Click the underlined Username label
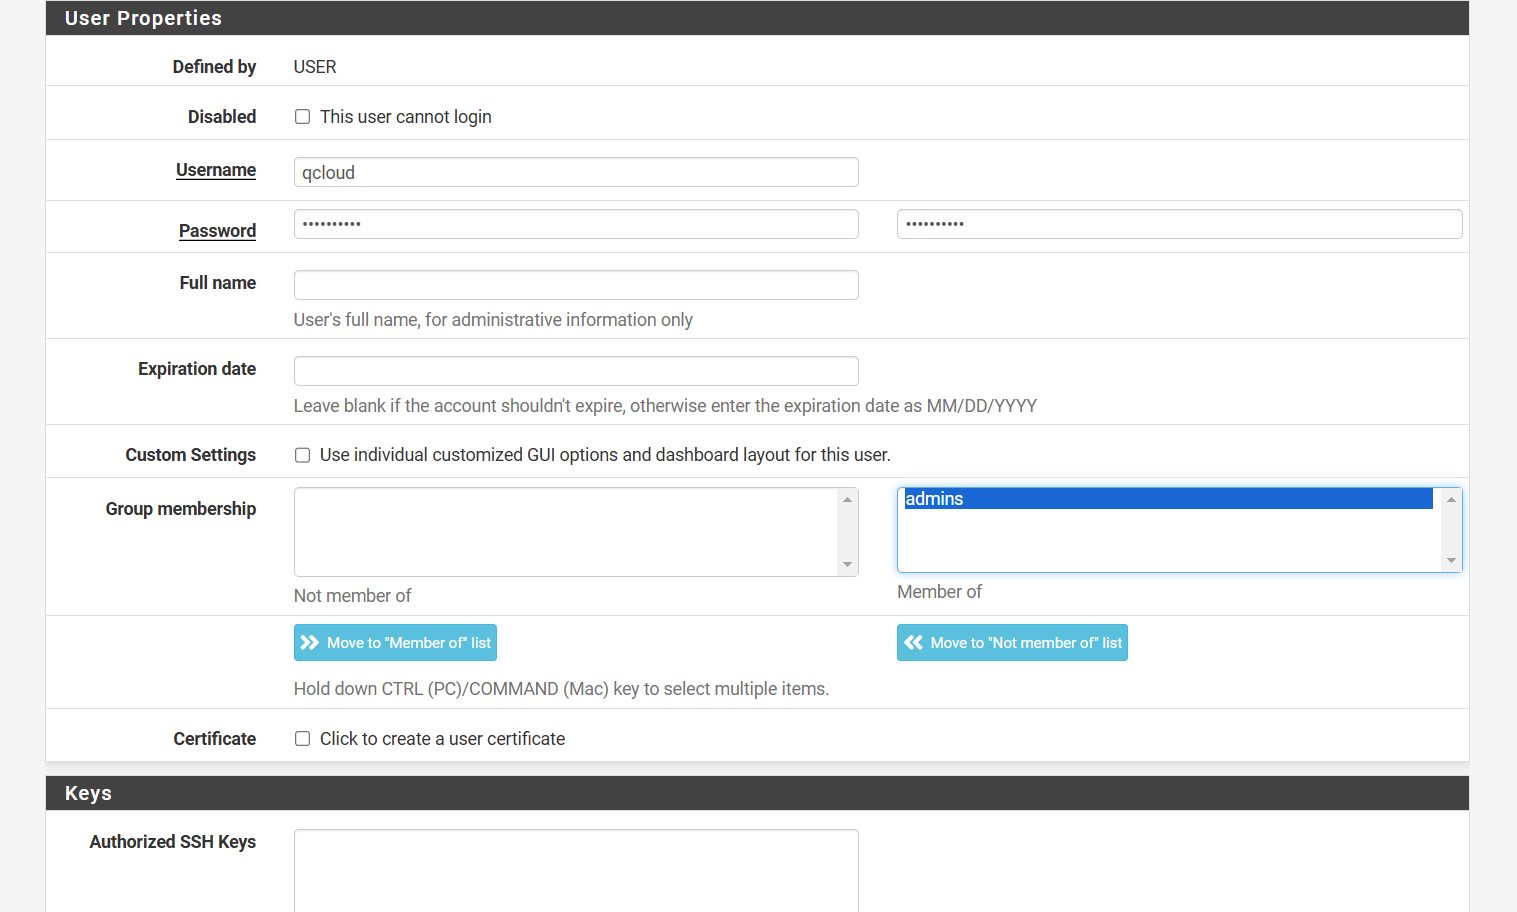The image size is (1517, 912). coord(216,170)
